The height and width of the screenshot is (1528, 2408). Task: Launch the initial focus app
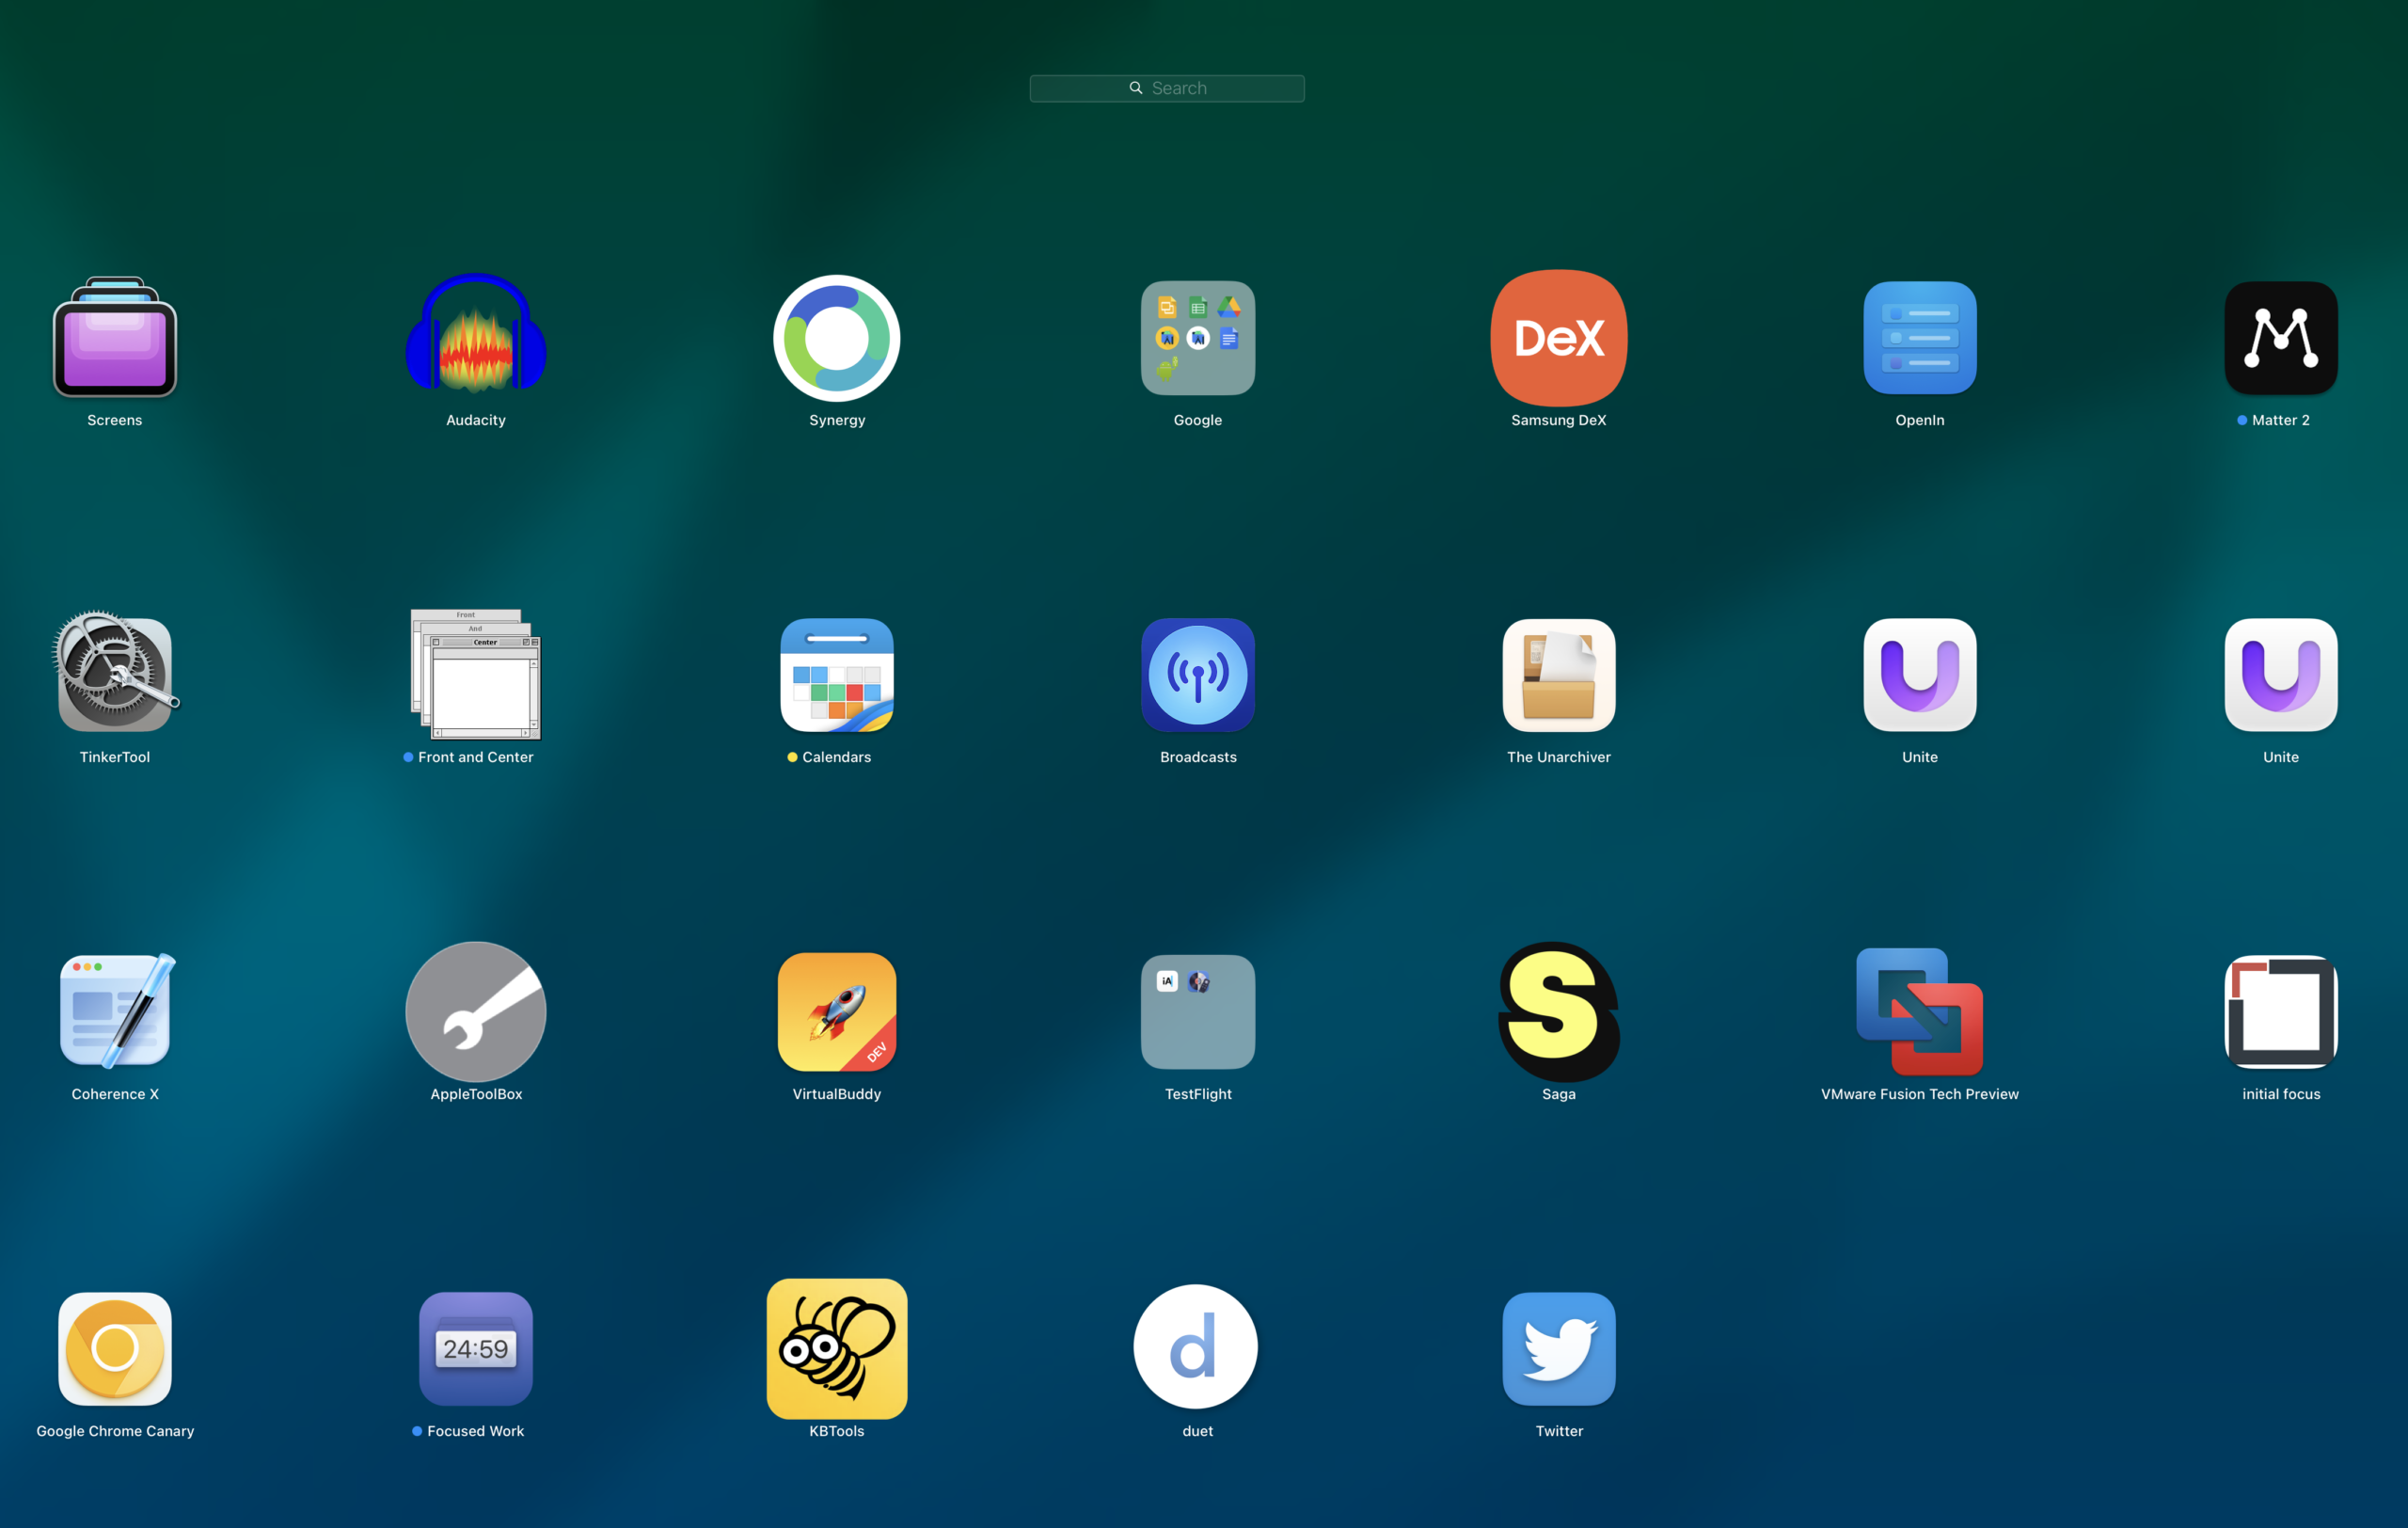pyautogui.click(x=2281, y=1012)
